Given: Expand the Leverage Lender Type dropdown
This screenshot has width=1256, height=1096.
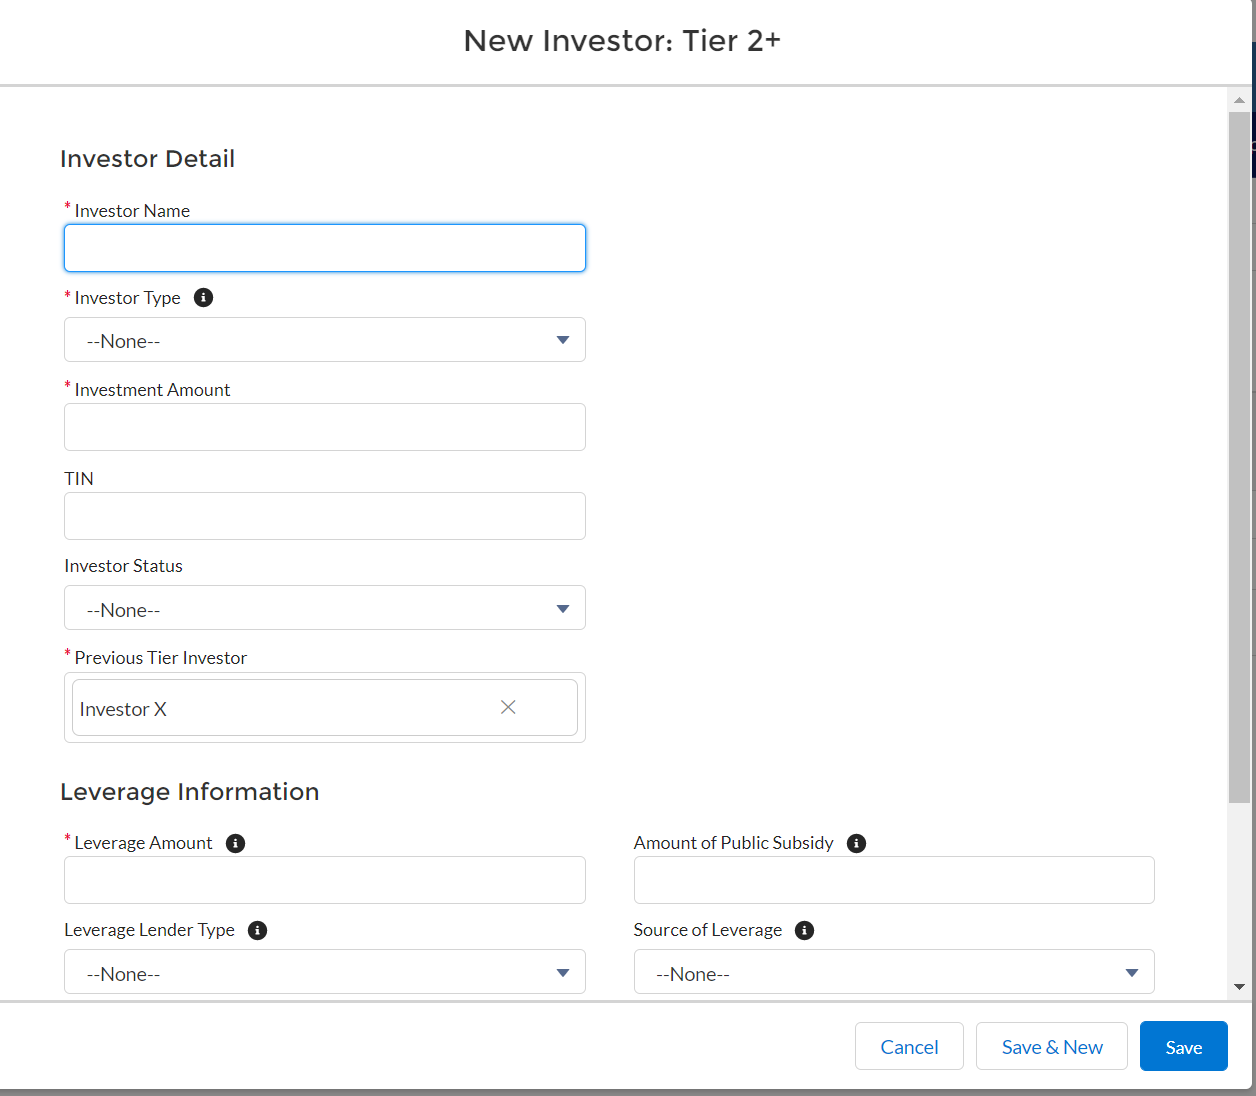Looking at the screenshot, I should (x=324, y=972).
